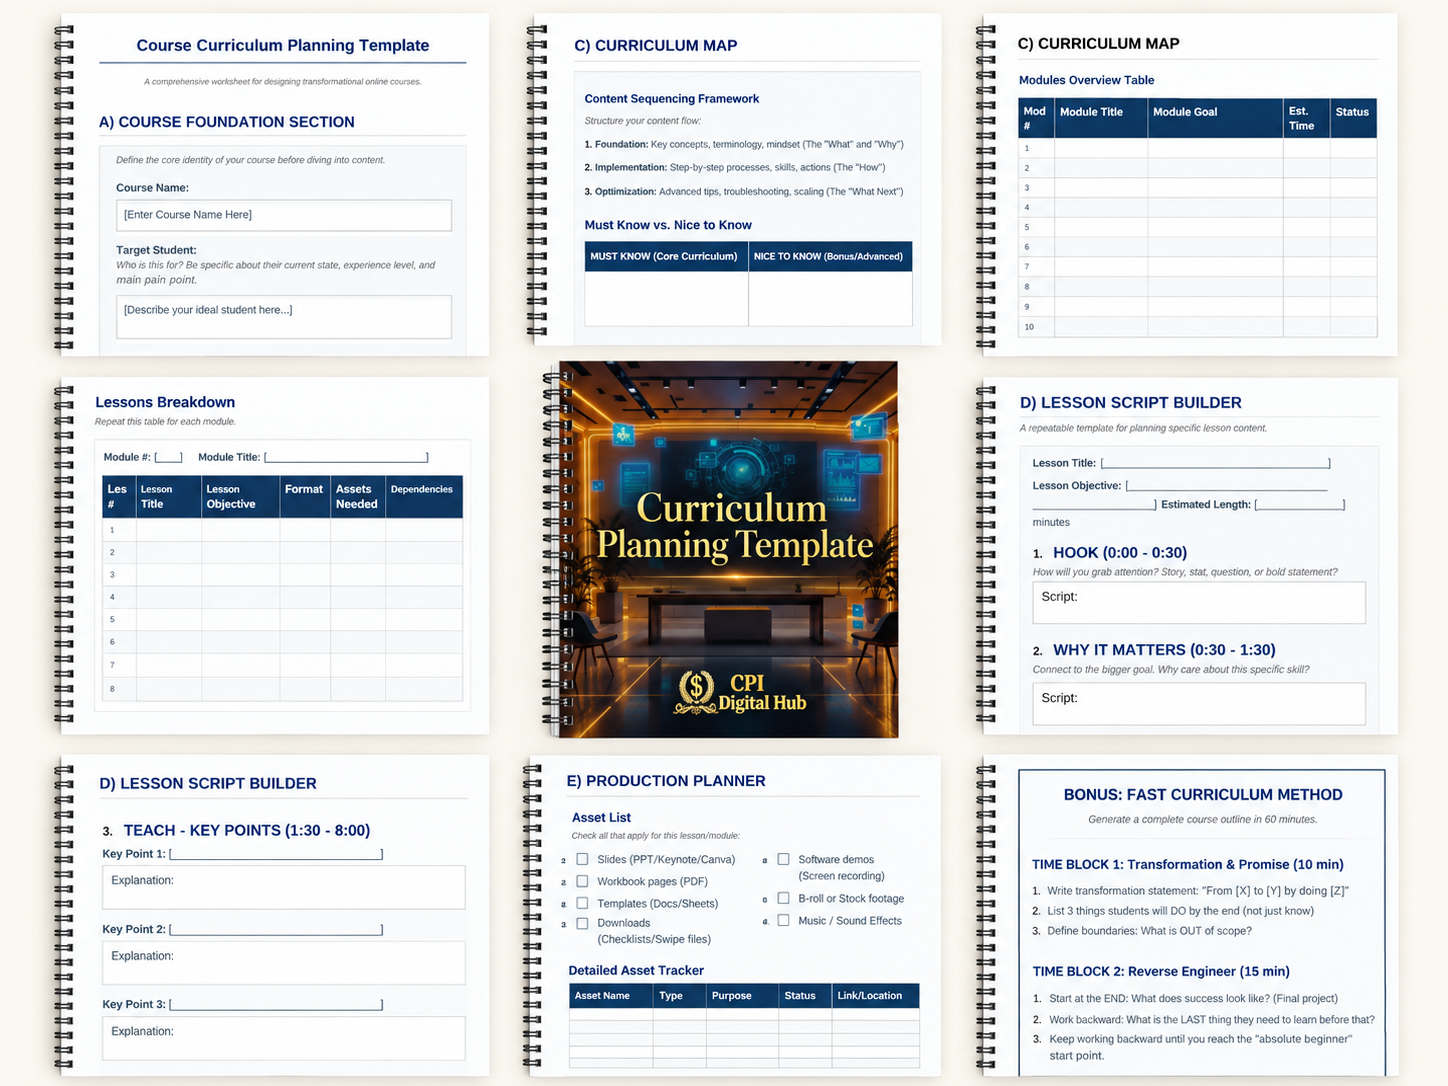Click the Enter Course Name Here field

[284, 215]
